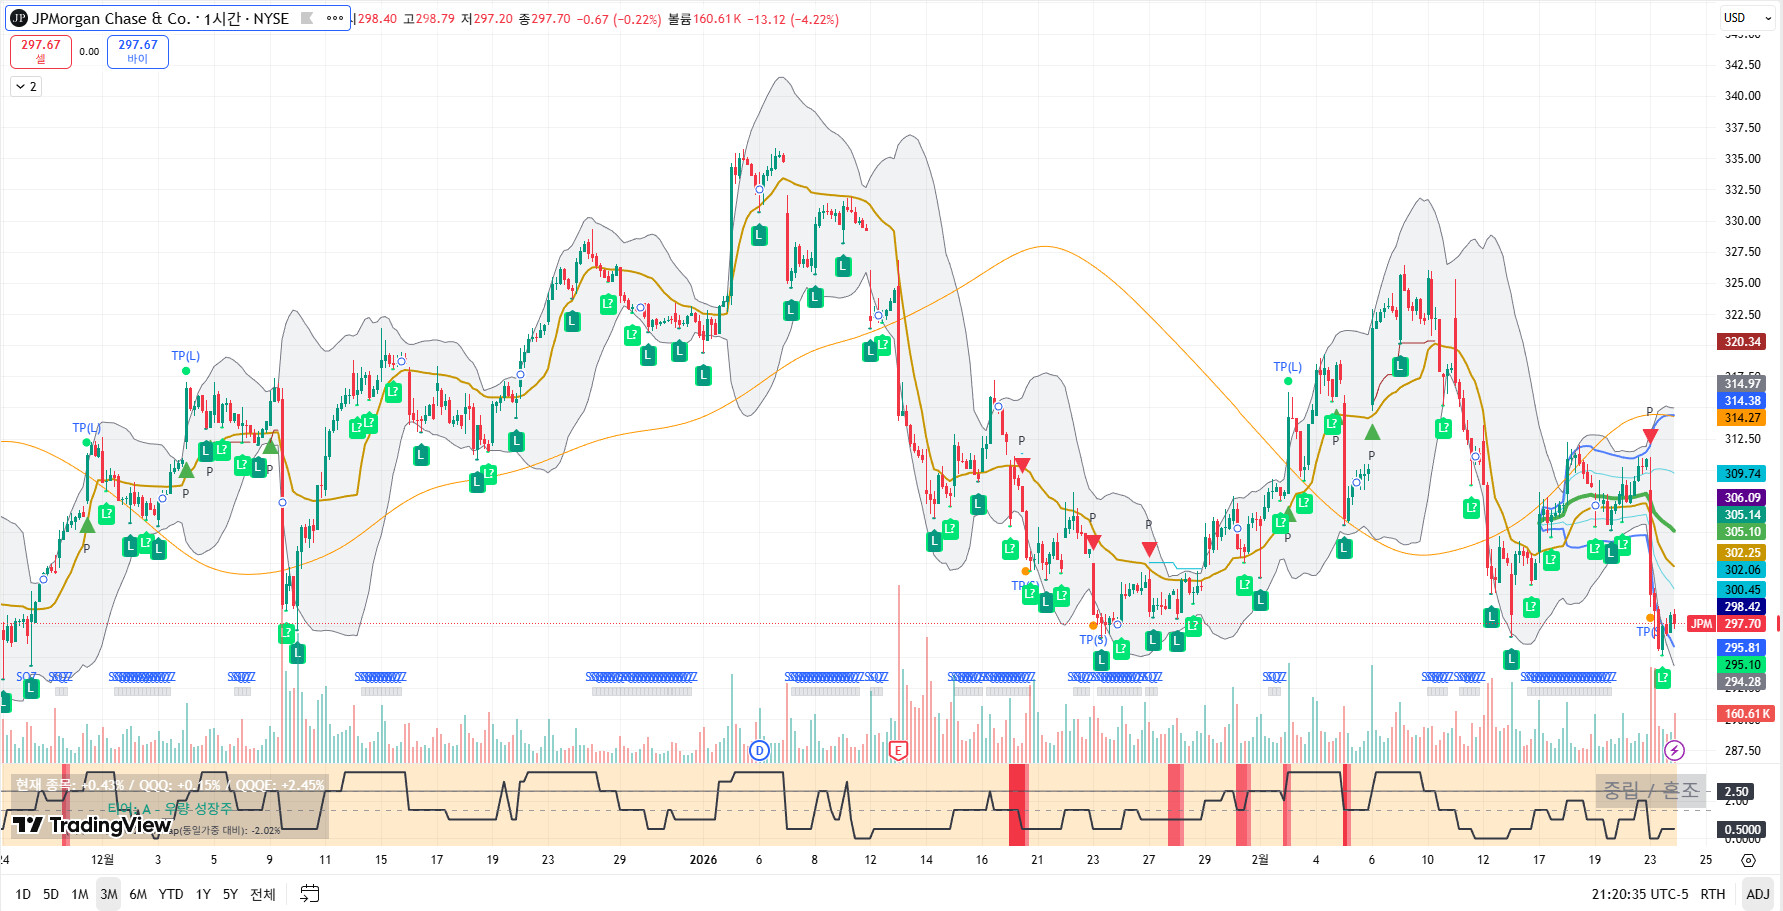Click the 12월 label on the time axis
Viewport: 1783px width, 911px height.
click(x=102, y=860)
